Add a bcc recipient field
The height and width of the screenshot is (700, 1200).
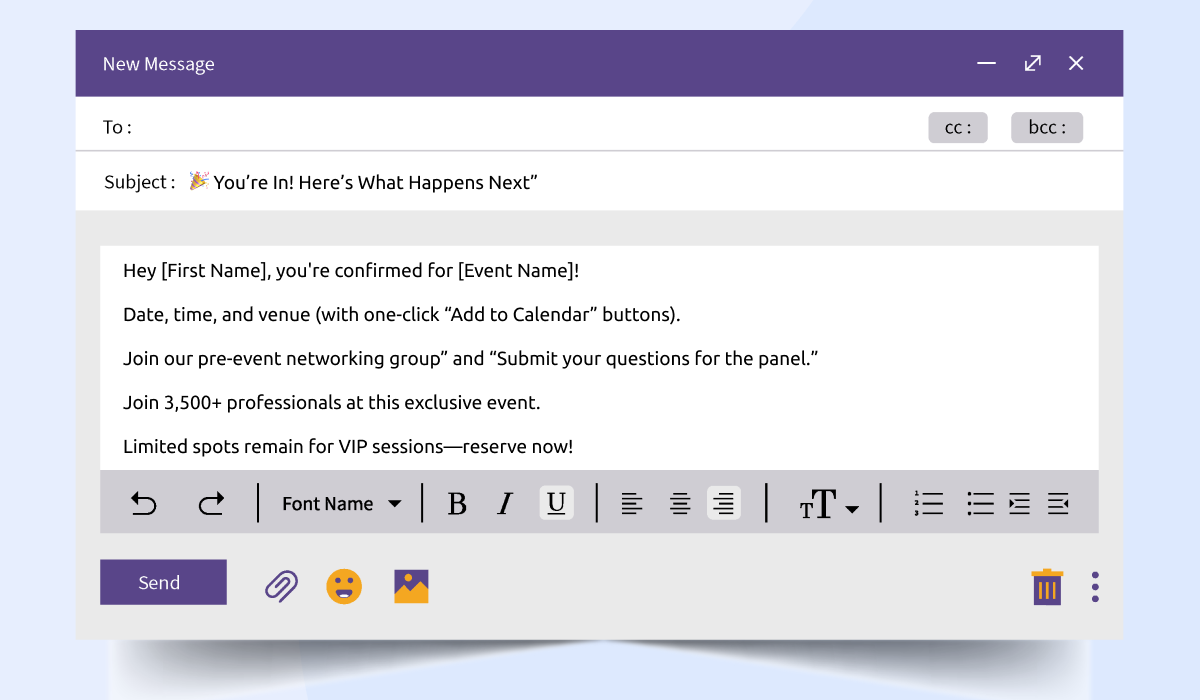tap(1046, 128)
